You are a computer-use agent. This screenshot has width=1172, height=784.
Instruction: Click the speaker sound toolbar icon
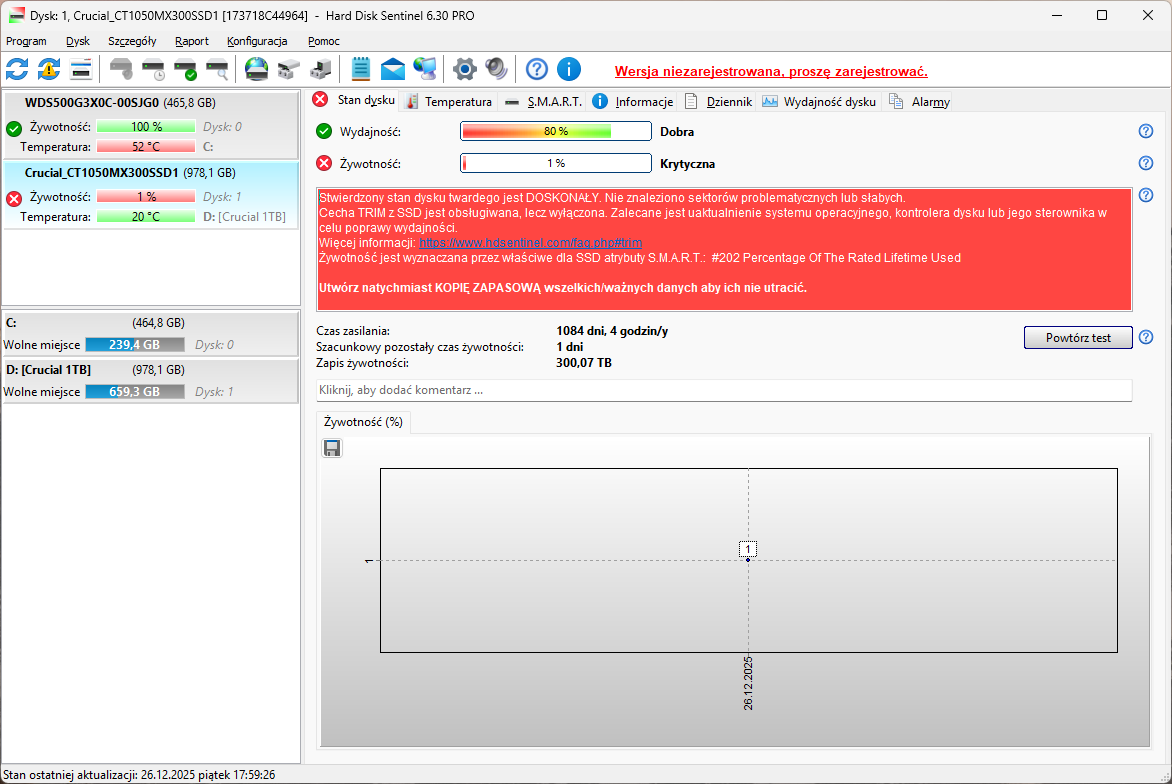(x=496, y=70)
